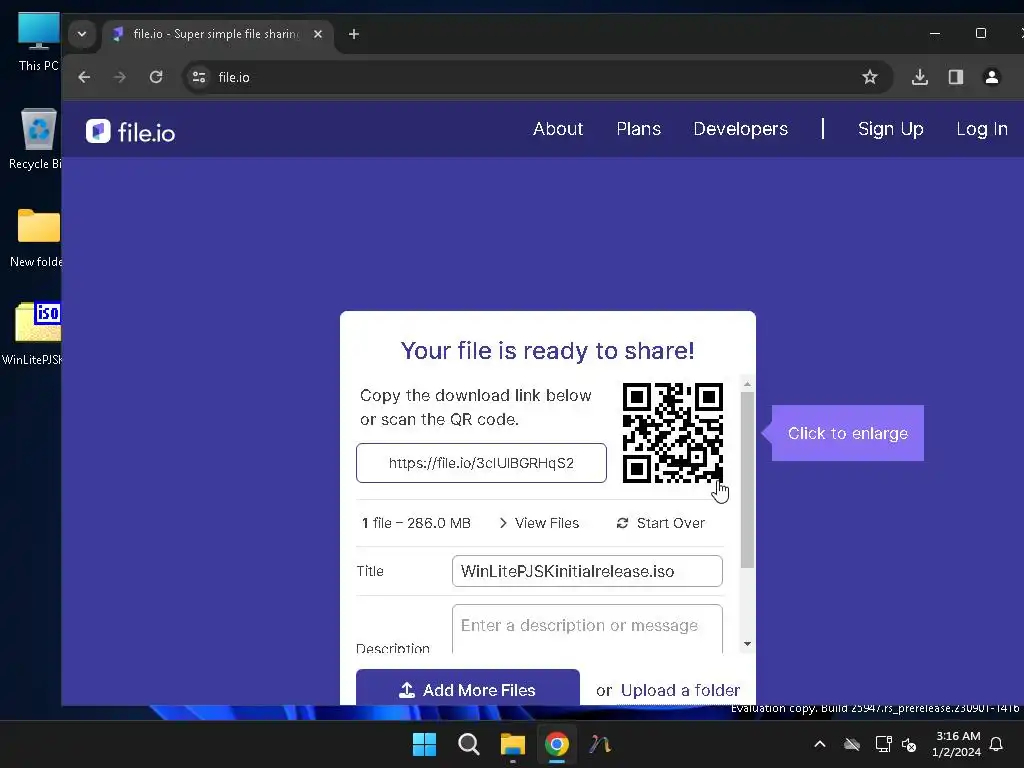Open the Plans page
Image resolution: width=1024 pixels, height=768 pixels.
coord(638,129)
